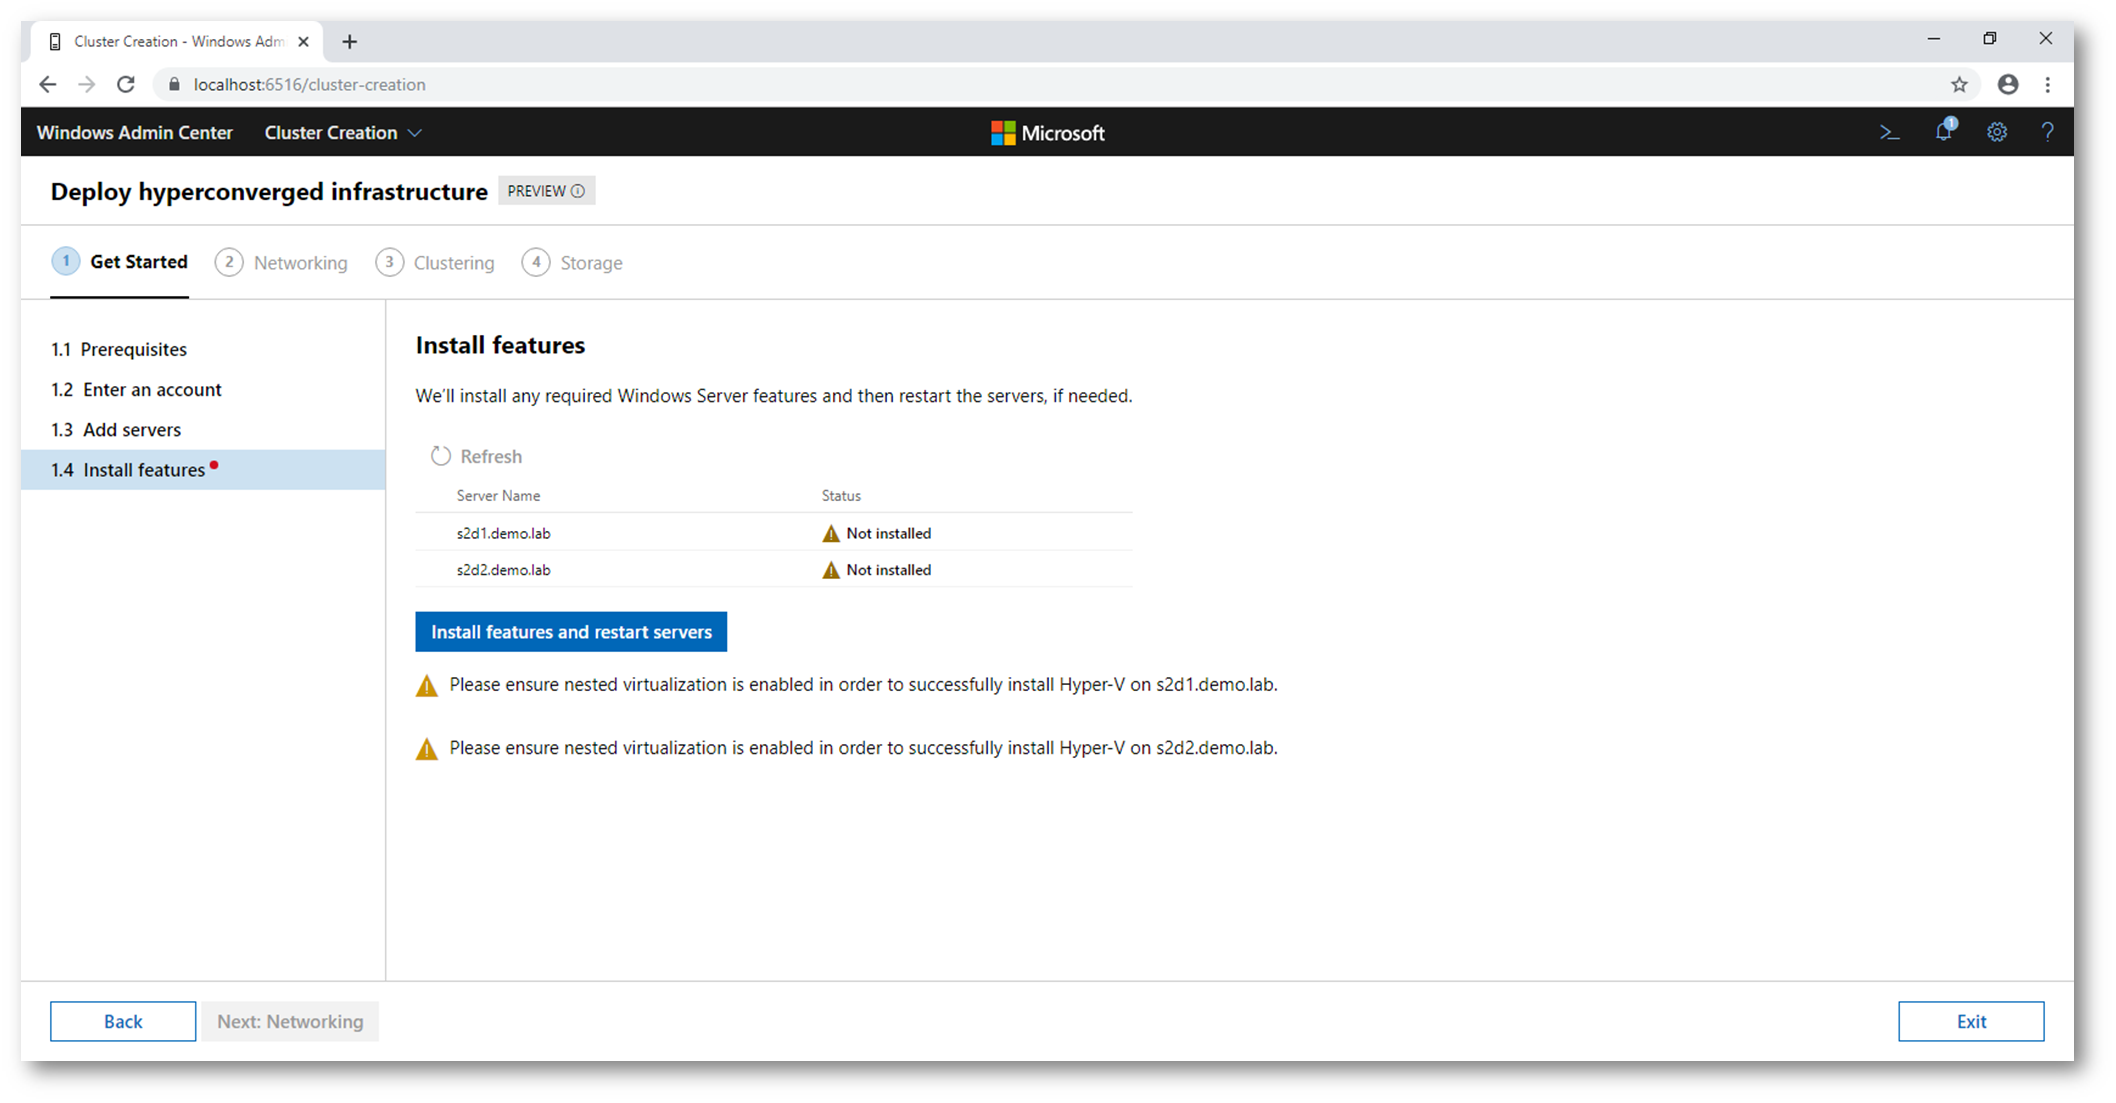2116x1103 pixels.
Task: Open the notifications bell
Action: click(1944, 131)
